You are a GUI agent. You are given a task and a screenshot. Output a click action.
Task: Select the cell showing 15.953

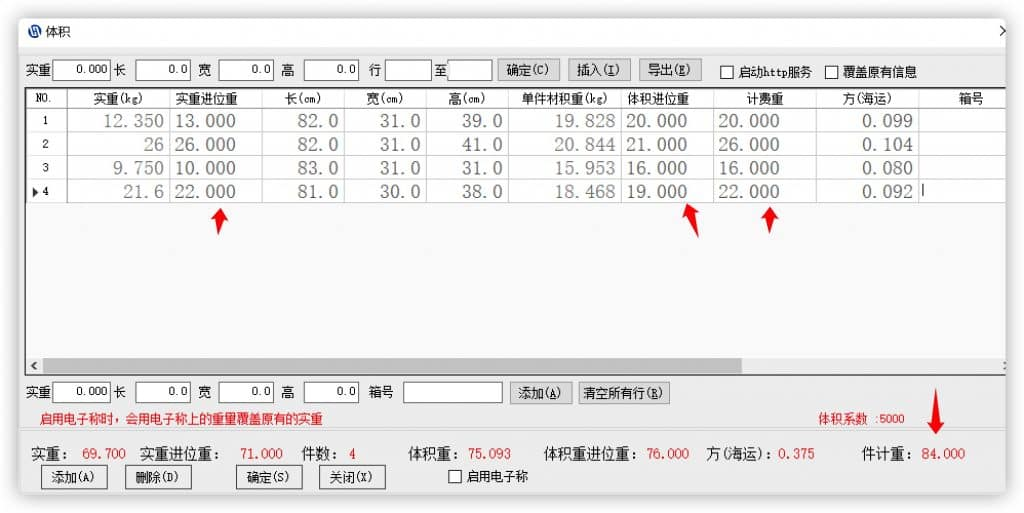(x=565, y=168)
